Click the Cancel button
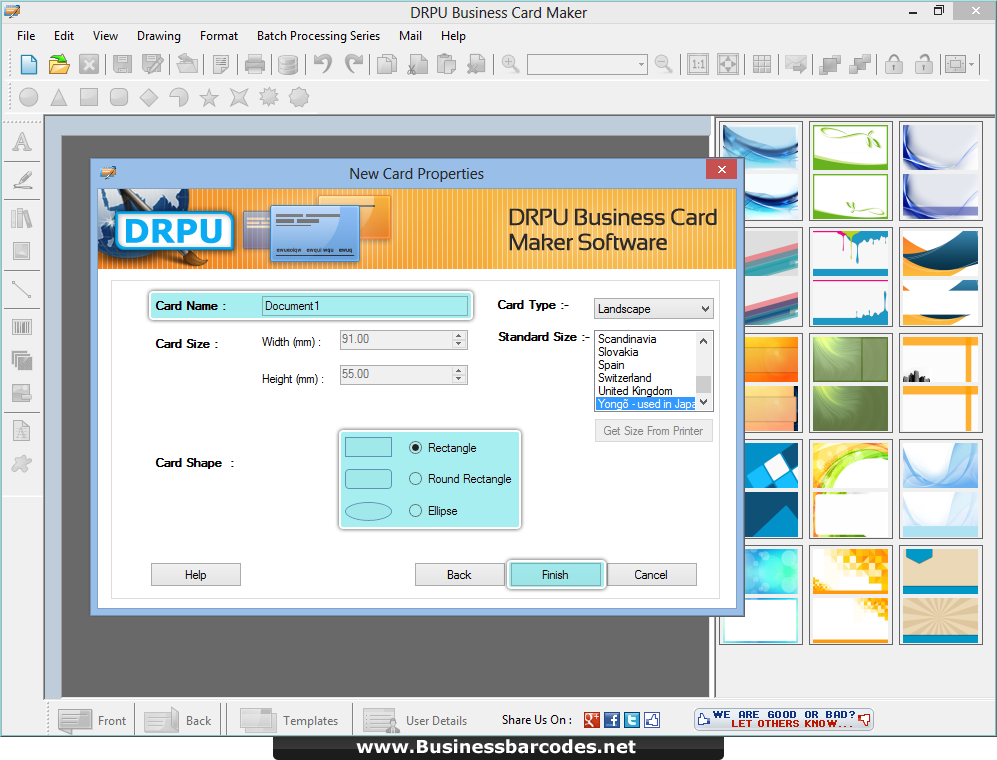 click(651, 574)
